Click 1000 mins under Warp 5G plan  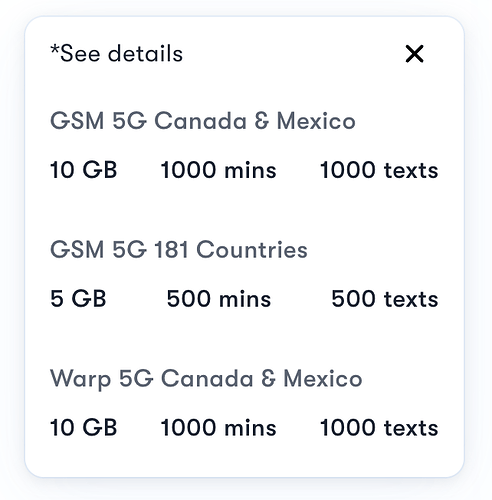(219, 428)
